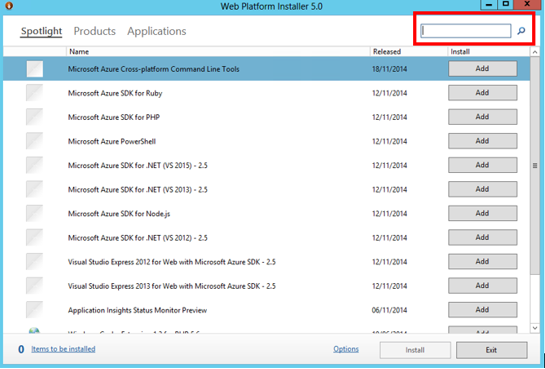Add Visual Studio Express 2013 for Web
This screenshot has width=545, height=369.
click(482, 286)
